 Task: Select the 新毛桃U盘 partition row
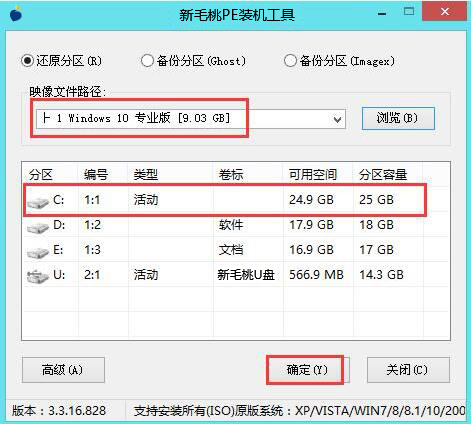[236, 275]
